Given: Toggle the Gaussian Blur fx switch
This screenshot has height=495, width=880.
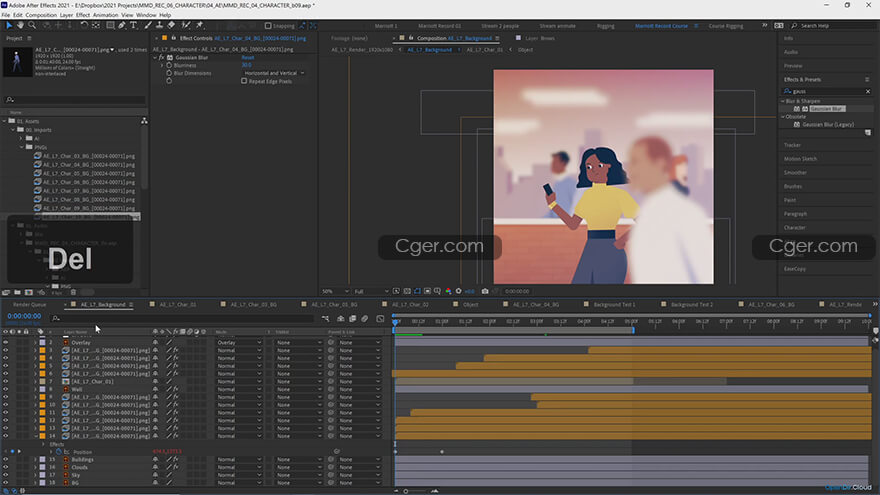Looking at the screenshot, I should point(162,57).
